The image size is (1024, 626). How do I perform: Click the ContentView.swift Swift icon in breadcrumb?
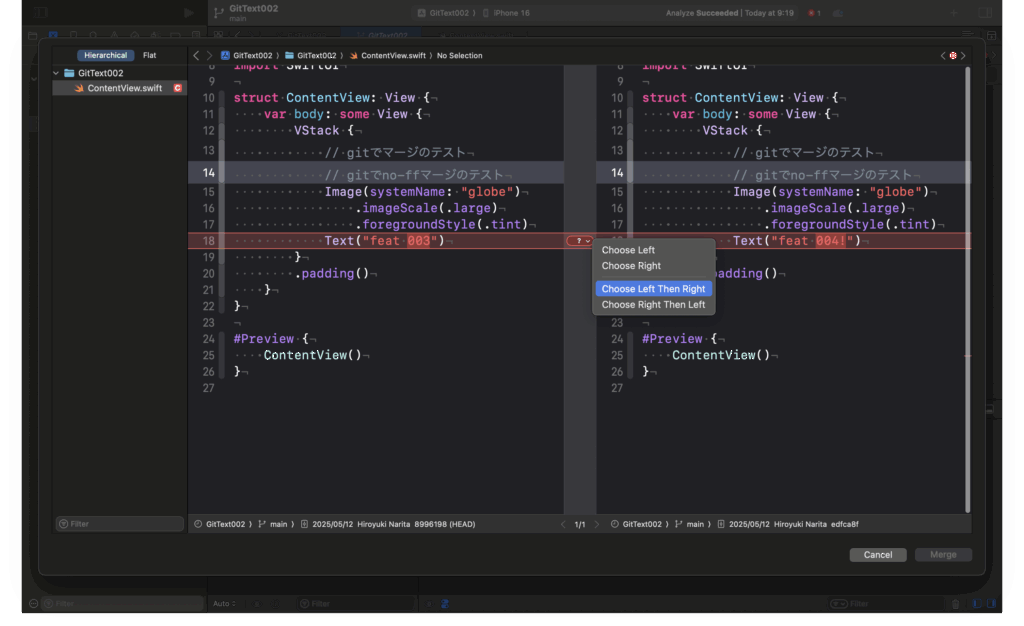pyautogui.click(x=353, y=55)
